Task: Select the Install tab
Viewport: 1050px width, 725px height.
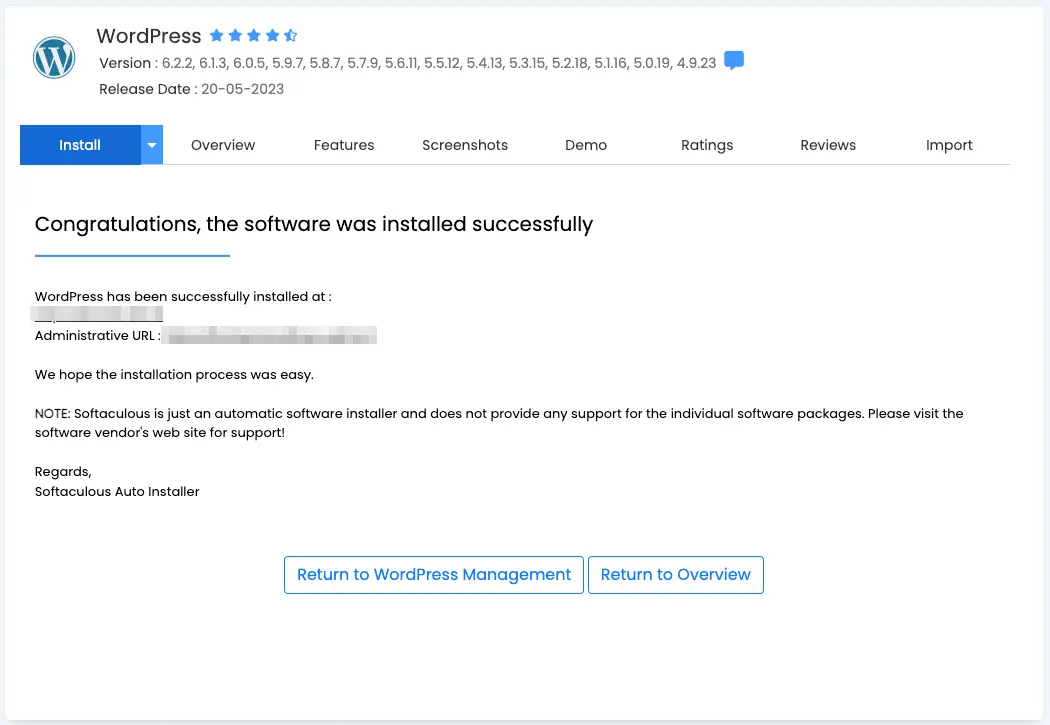Action: click(x=80, y=145)
